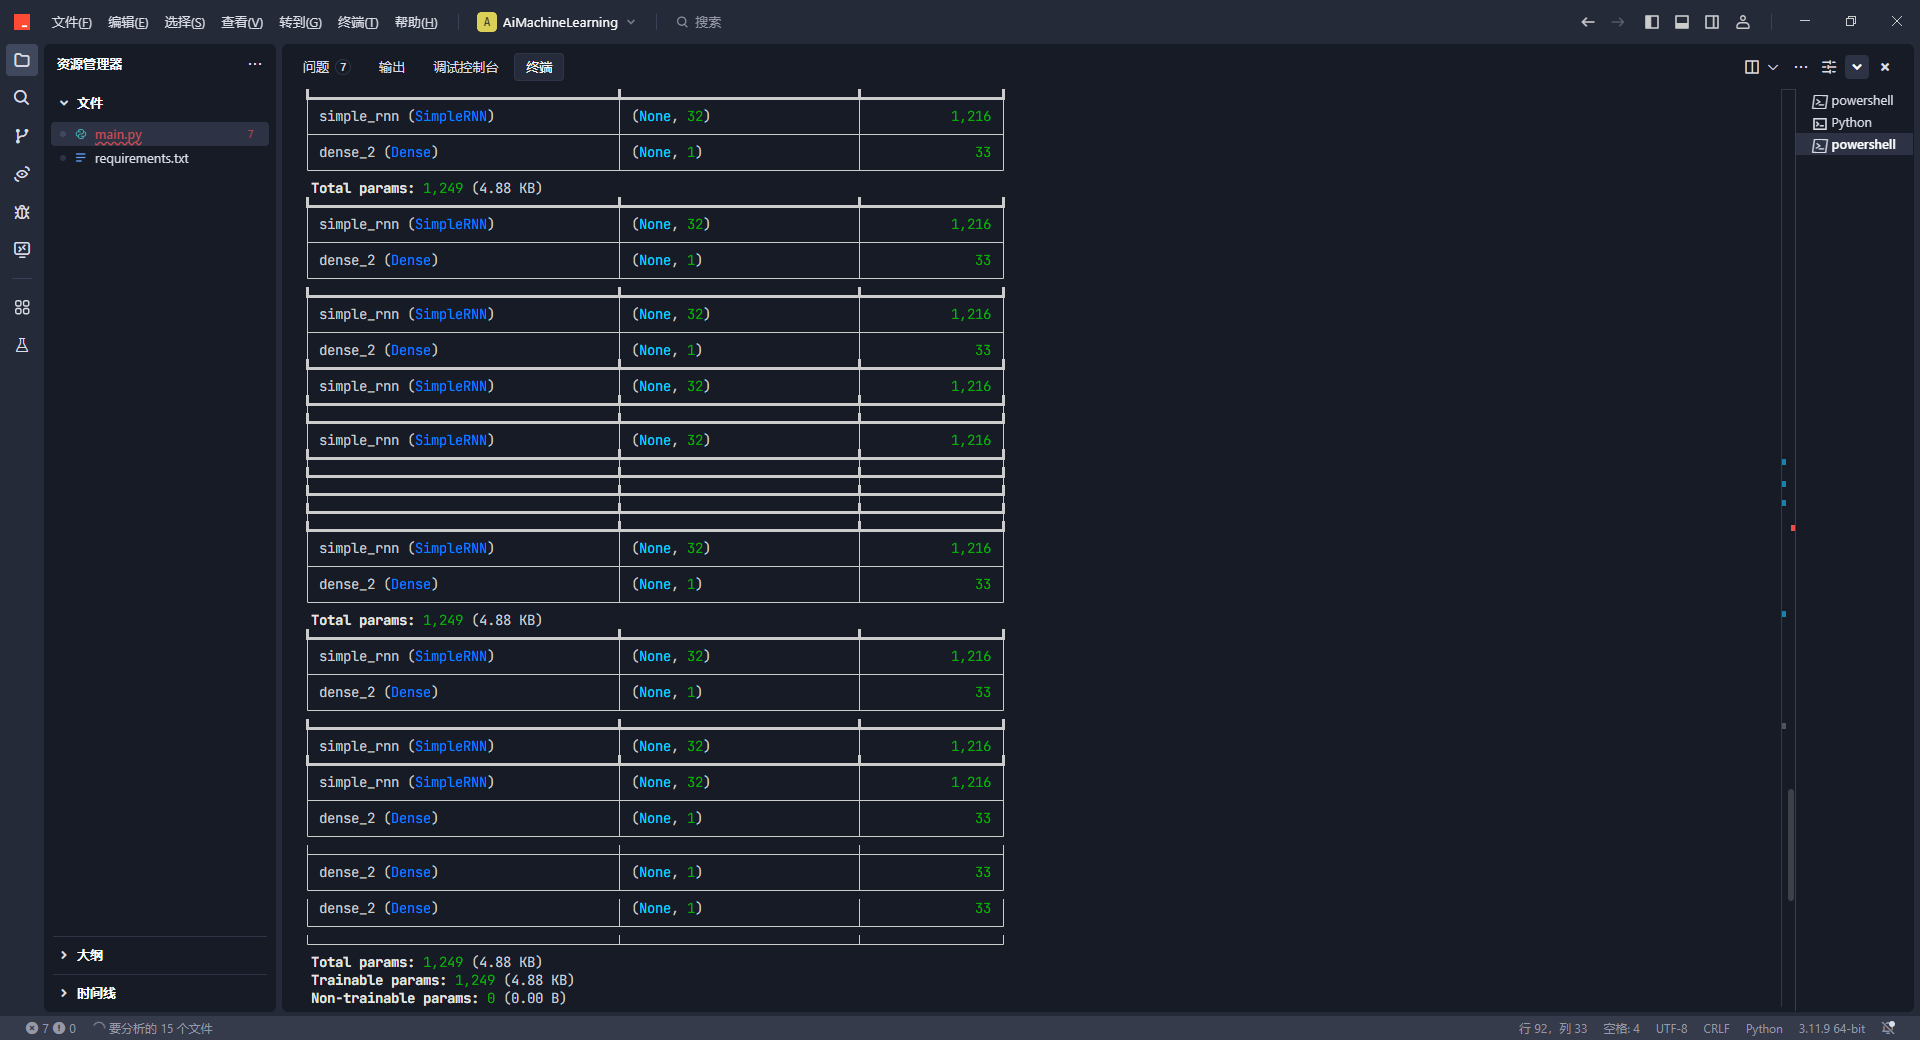Select the active bold powershell terminal
Image resolution: width=1920 pixels, height=1040 pixels.
pyautogui.click(x=1854, y=144)
